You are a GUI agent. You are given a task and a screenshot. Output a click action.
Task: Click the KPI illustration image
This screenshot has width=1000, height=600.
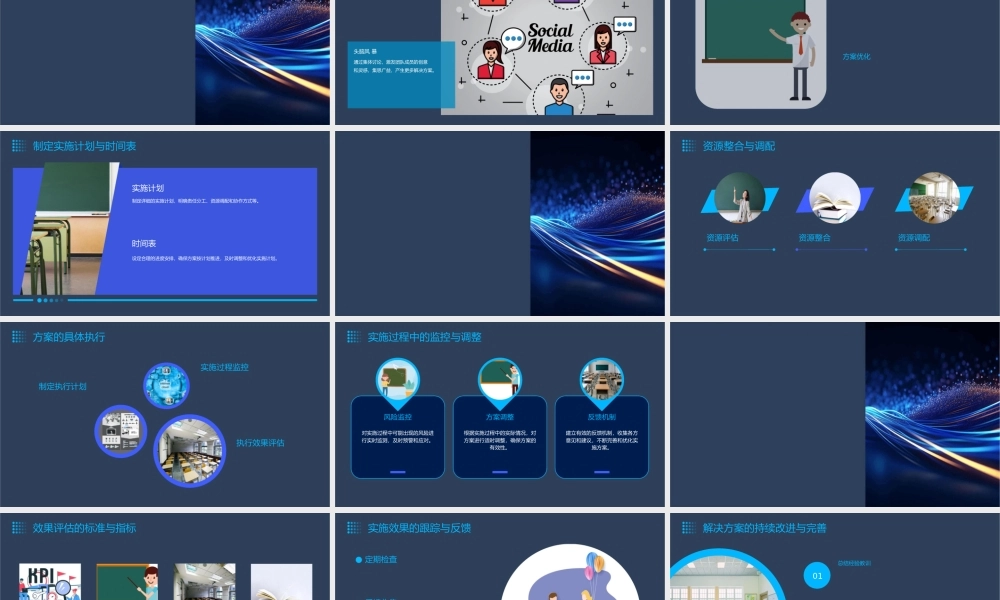pyautogui.click(x=50, y=582)
